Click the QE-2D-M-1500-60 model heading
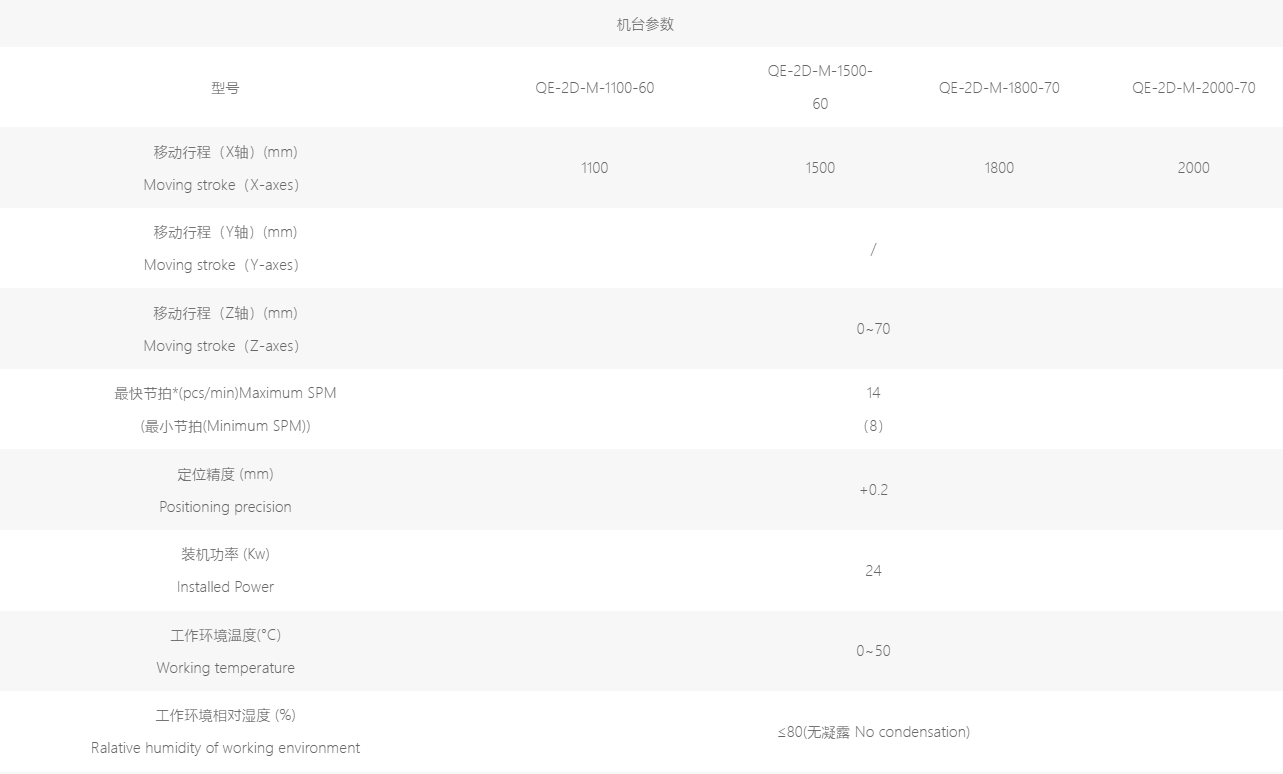 [820, 87]
